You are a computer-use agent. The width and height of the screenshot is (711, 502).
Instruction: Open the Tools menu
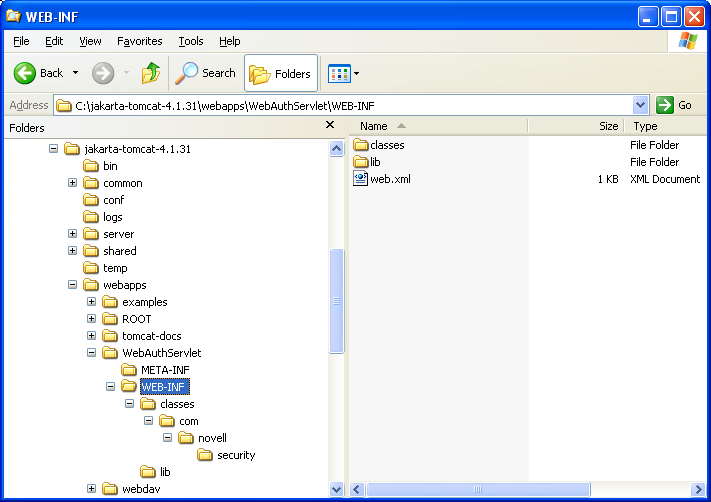pos(190,41)
